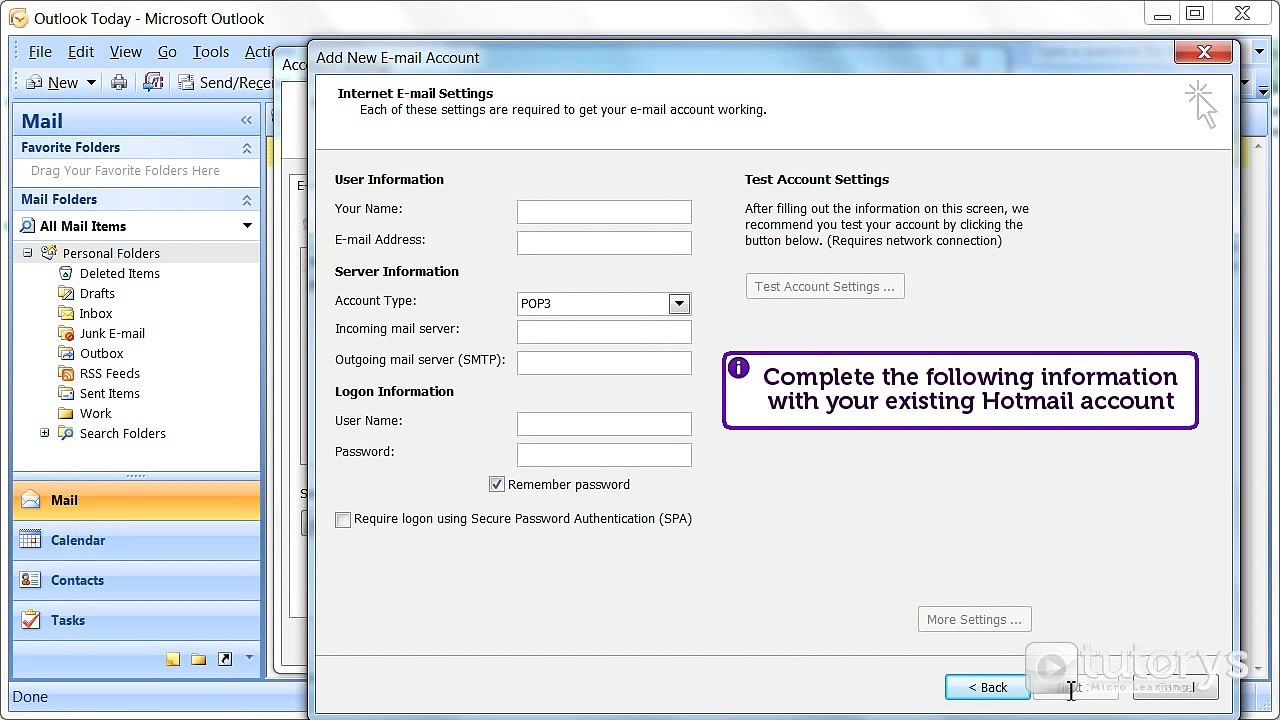Open the View menu

126,52
